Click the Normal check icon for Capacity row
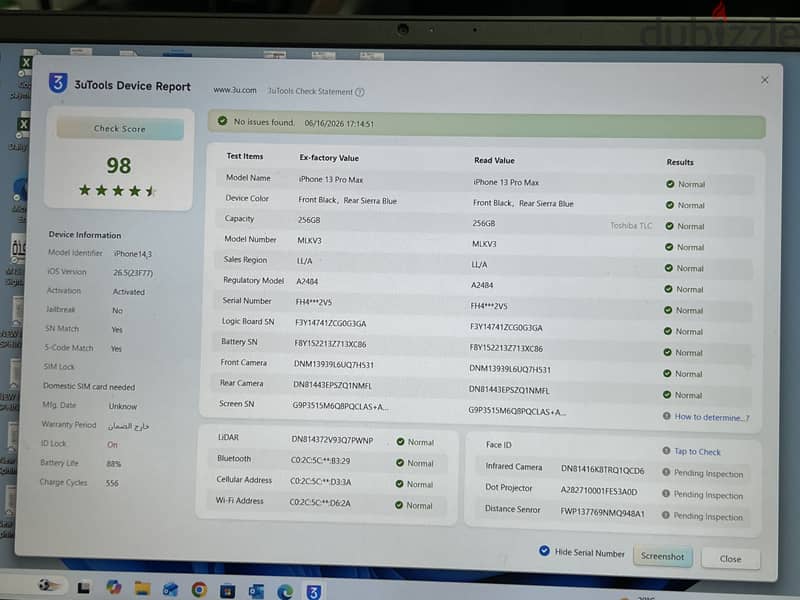The width and height of the screenshot is (800, 600). point(669,226)
